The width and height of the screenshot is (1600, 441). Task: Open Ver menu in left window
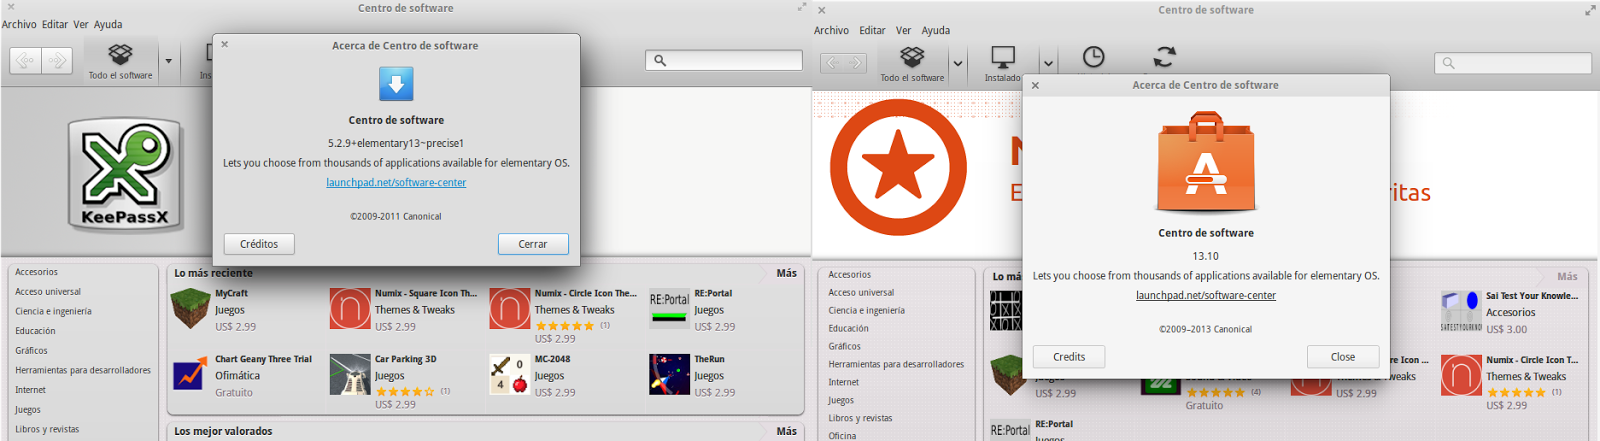coord(81,24)
